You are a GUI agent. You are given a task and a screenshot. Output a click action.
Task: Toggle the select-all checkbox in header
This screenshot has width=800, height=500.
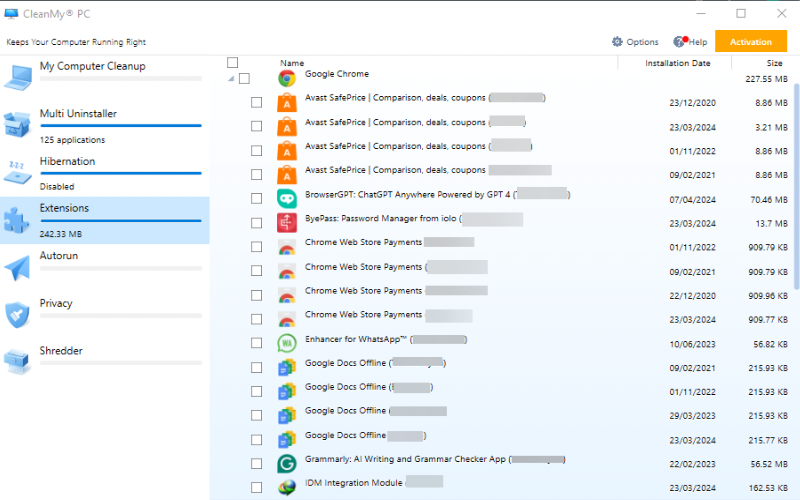point(233,62)
